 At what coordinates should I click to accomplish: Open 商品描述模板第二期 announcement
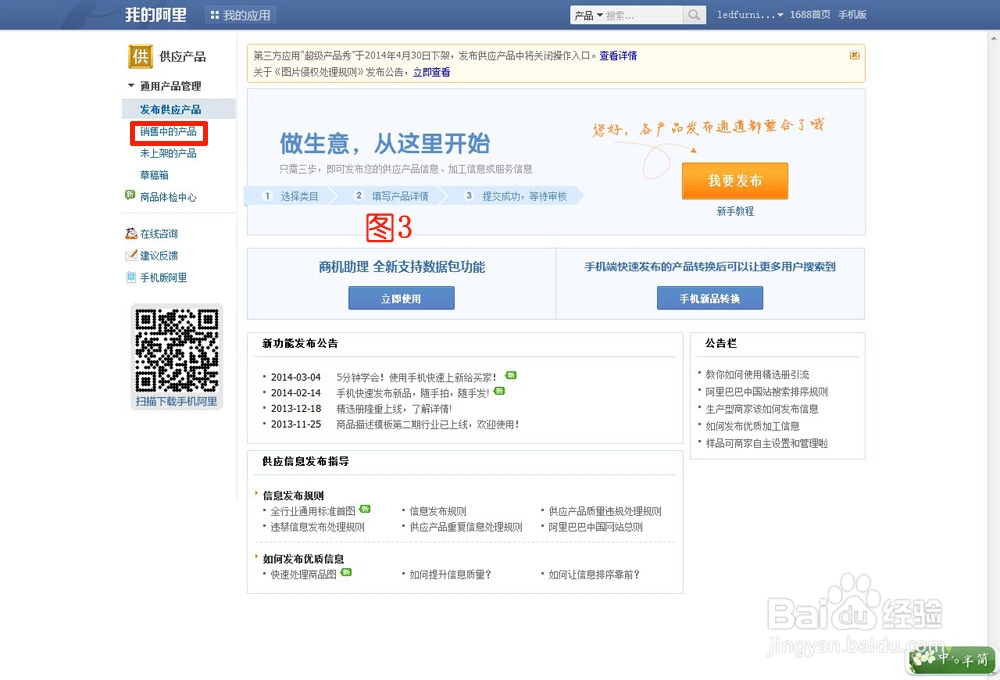427,424
